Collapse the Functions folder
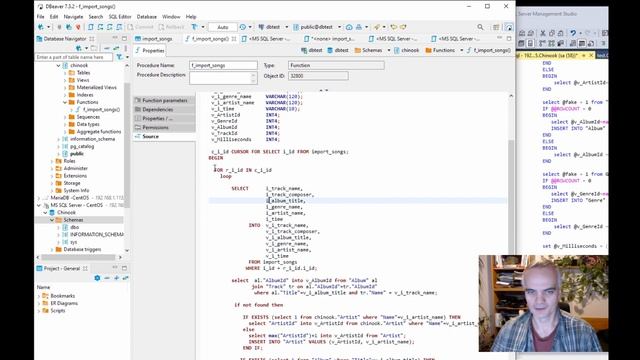 [x=65, y=102]
